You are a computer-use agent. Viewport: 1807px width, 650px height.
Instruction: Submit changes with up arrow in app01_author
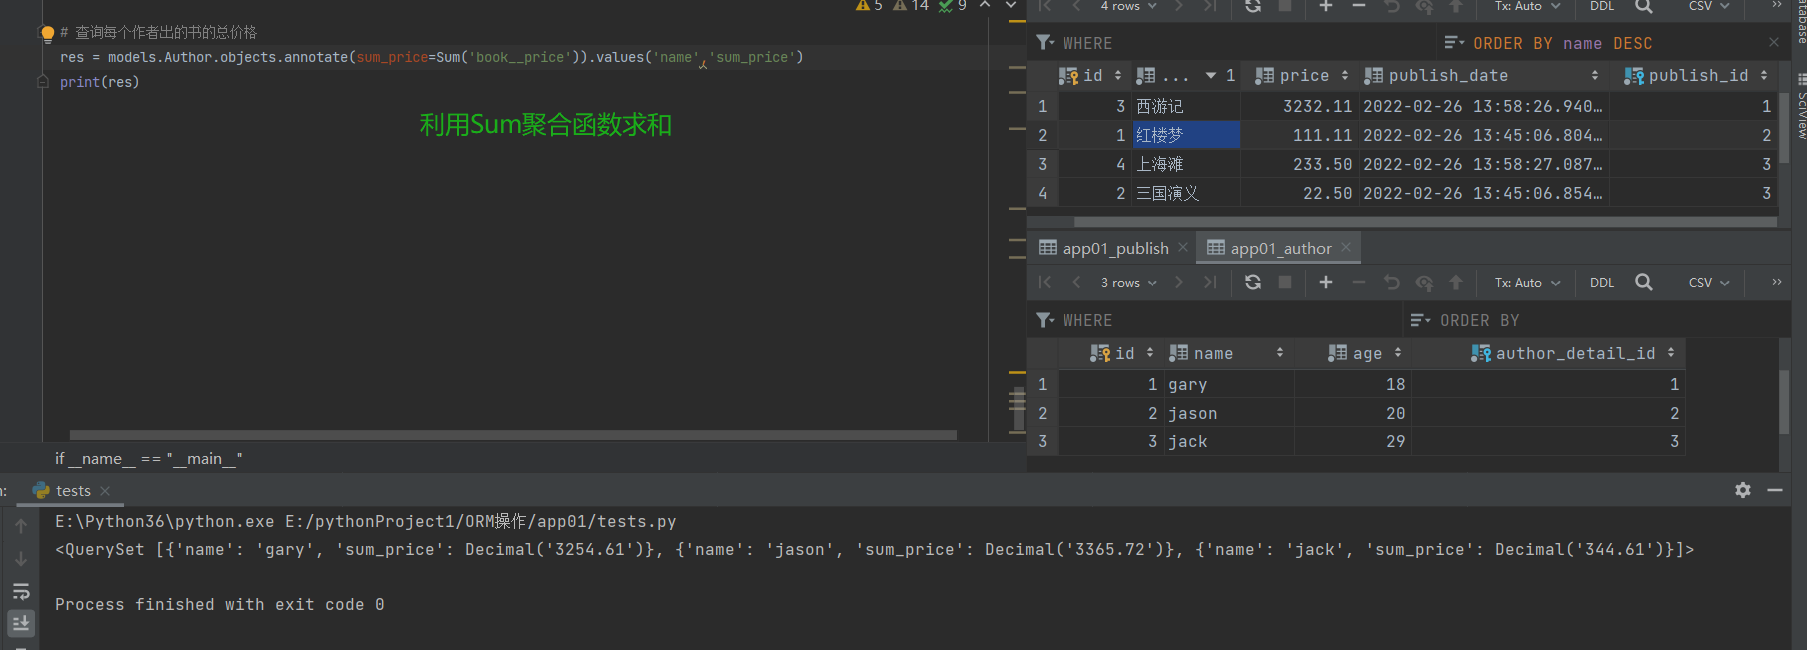pyautogui.click(x=1456, y=283)
